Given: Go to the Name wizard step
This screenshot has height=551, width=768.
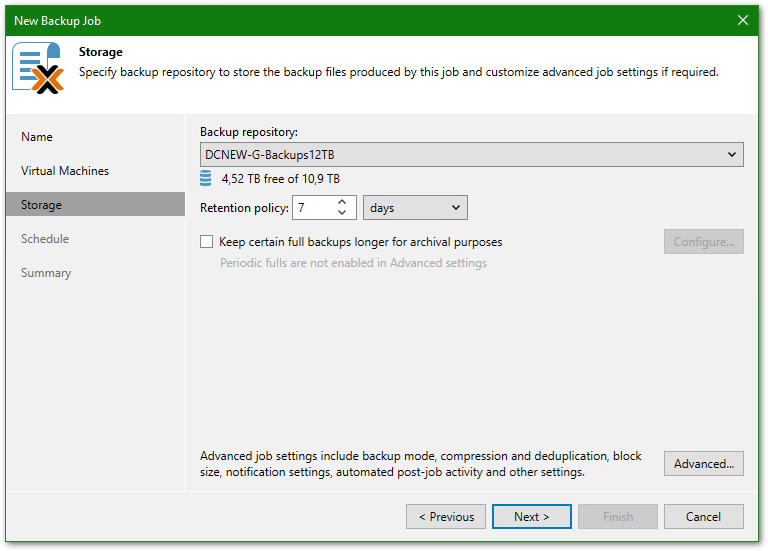Looking at the screenshot, I should click(37, 137).
